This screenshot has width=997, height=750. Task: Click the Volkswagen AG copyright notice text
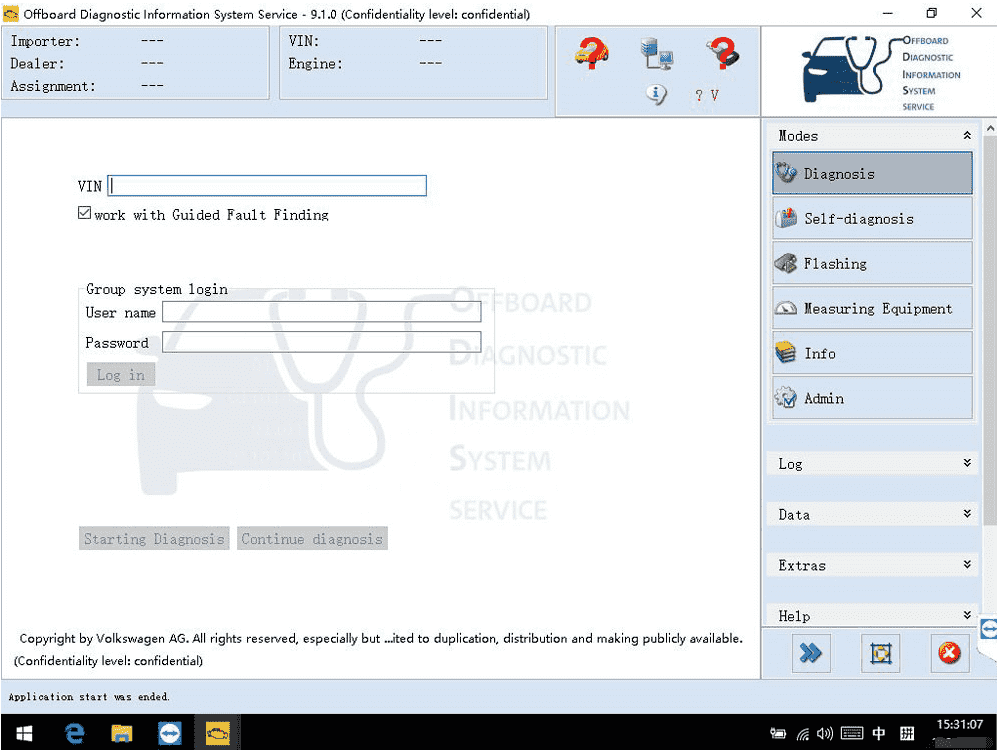click(381, 638)
